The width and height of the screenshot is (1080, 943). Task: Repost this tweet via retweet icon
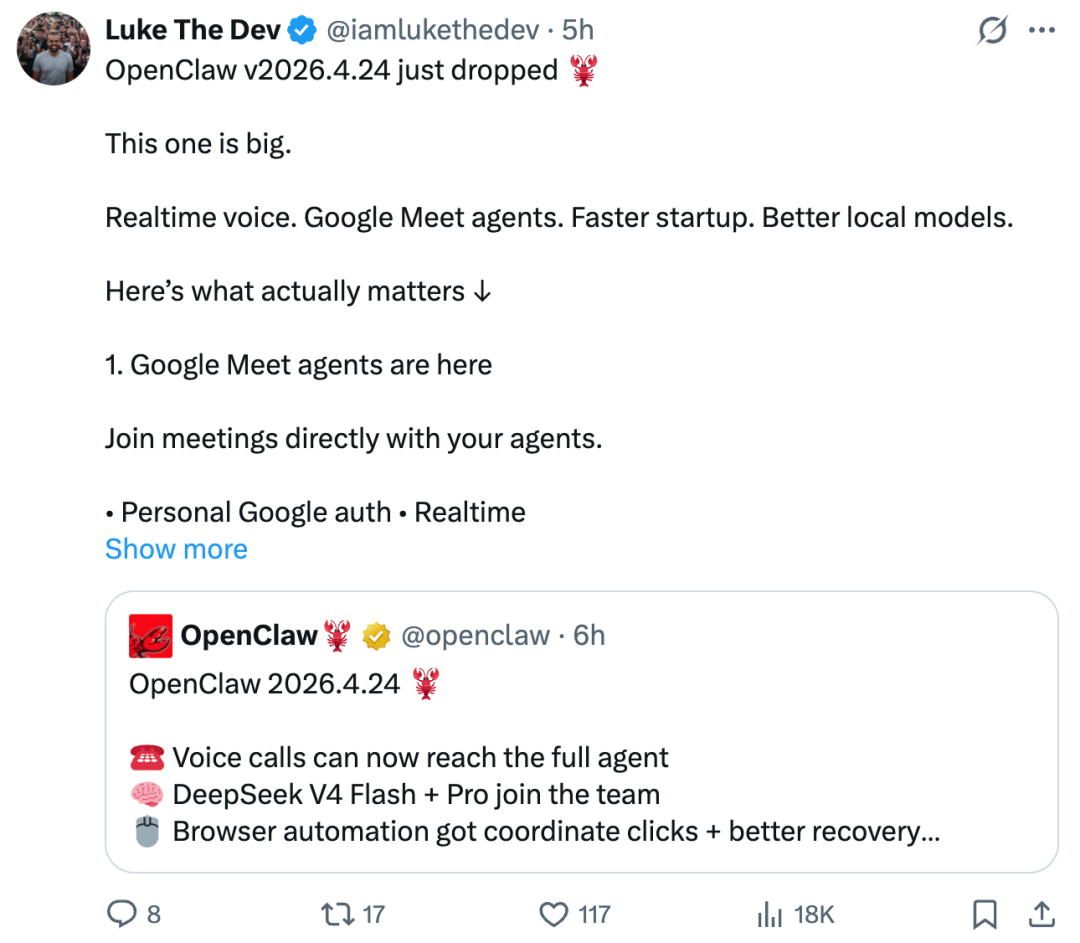pyautogui.click(x=333, y=913)
